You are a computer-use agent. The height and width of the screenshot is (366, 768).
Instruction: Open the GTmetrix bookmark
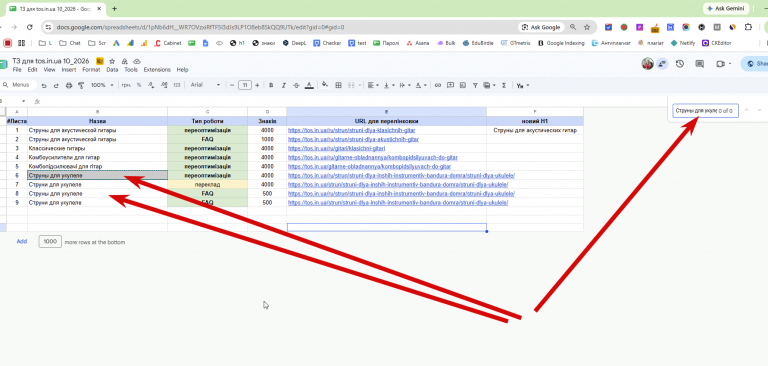pos(516,43)
